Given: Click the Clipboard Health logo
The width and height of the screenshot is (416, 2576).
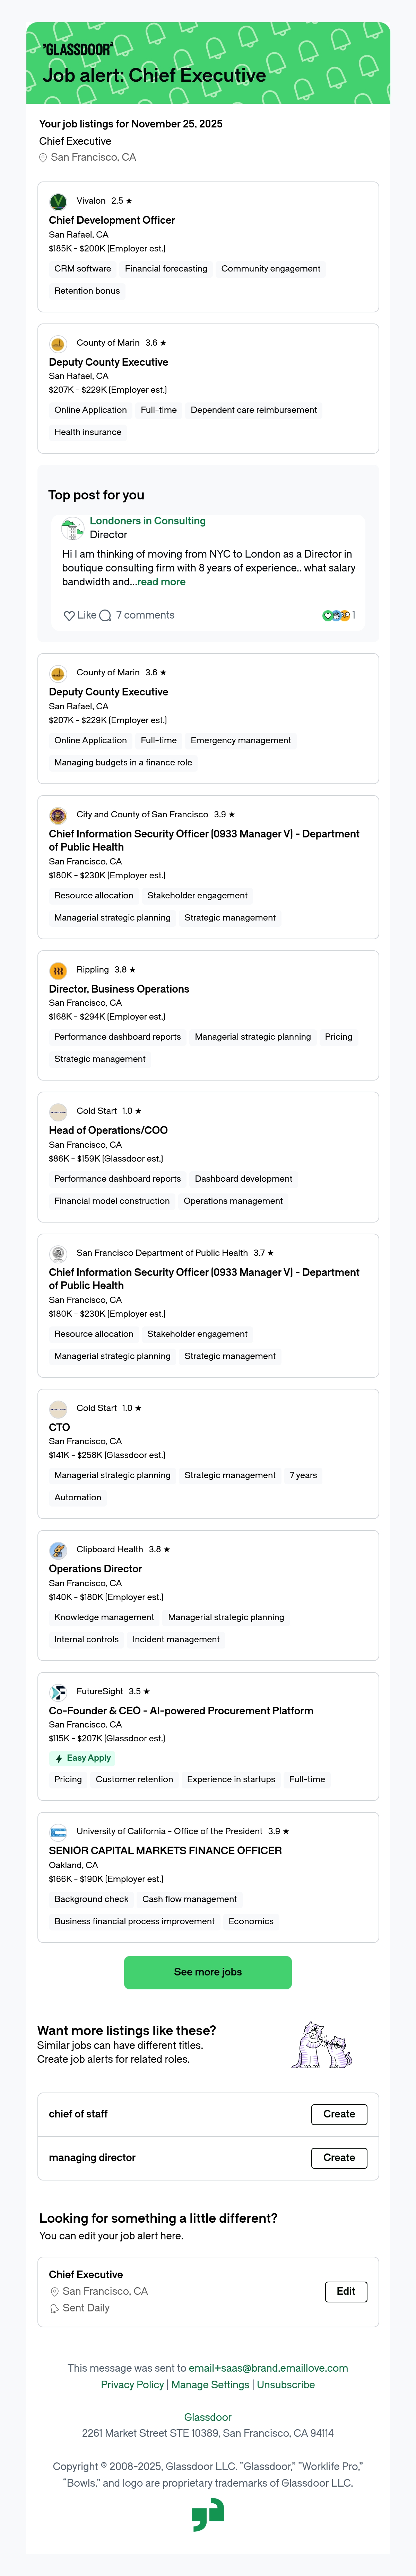Looking at the screenshot, I should point(58,1550).
